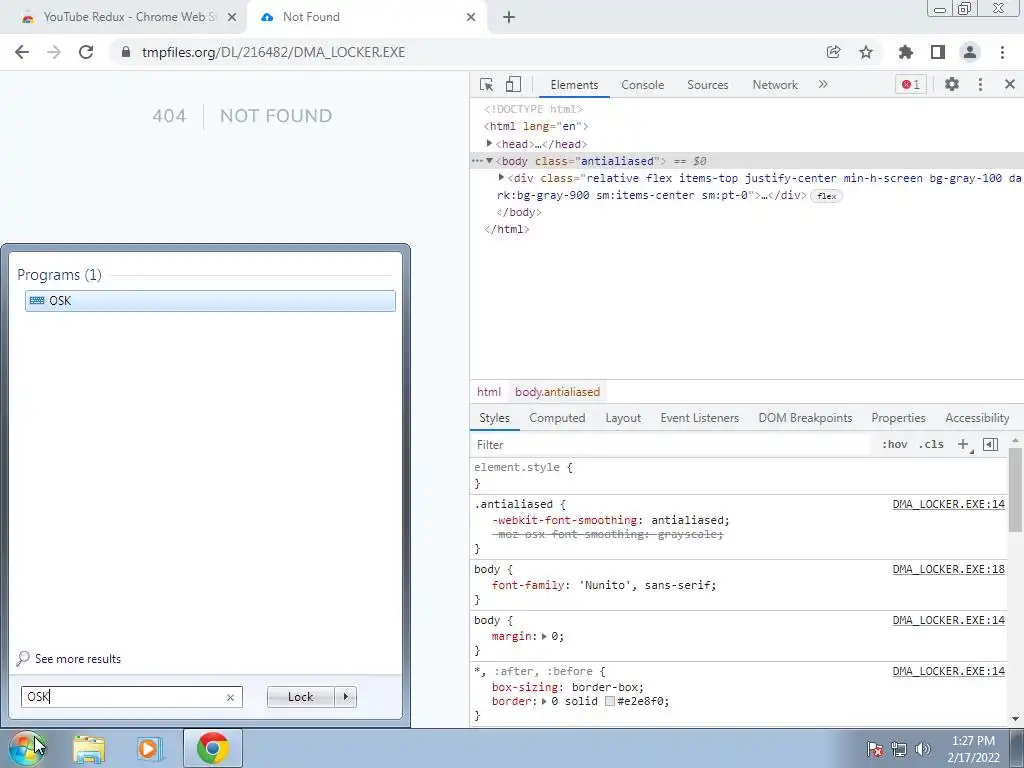This screenshot has height=768, width=1024.
Task: Open the Accessibility tab
Action: pos(977,418)
